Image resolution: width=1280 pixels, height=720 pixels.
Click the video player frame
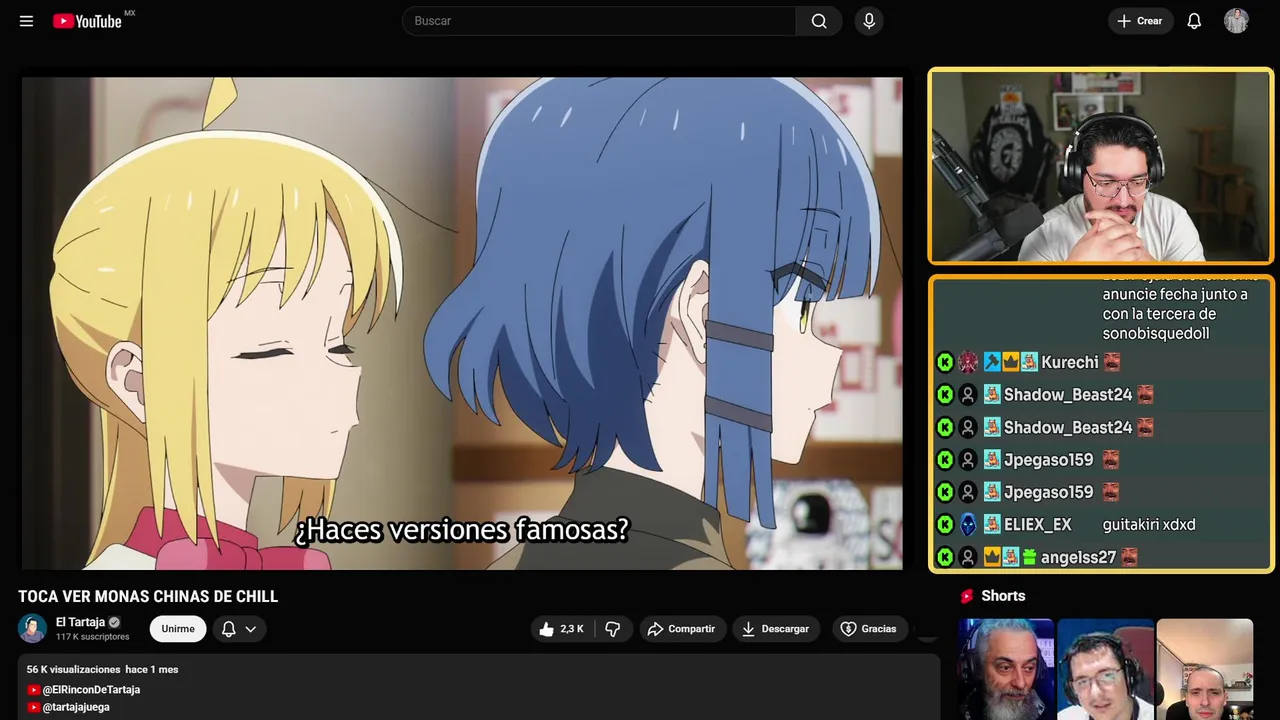(462, 323)
